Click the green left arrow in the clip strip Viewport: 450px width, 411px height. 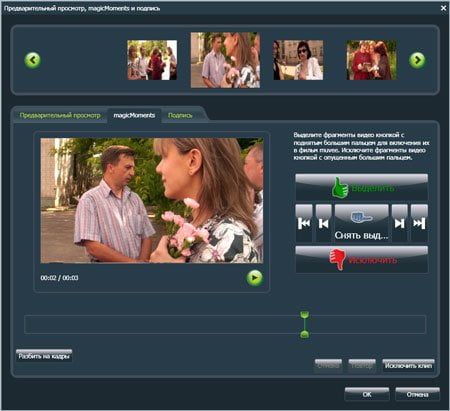point(33,60)
